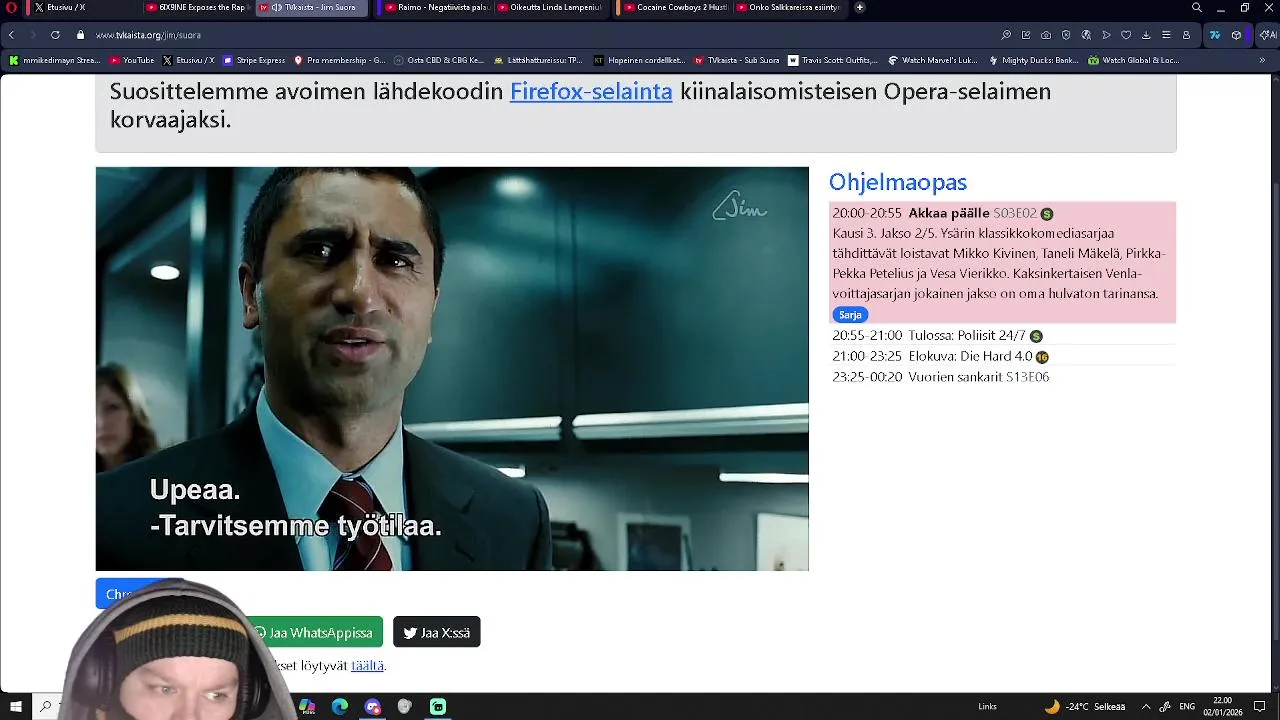This screenshot has width=1280, height=720.
Task: Open the edit/notes icon in the address bar
Action: [1026, 35]
